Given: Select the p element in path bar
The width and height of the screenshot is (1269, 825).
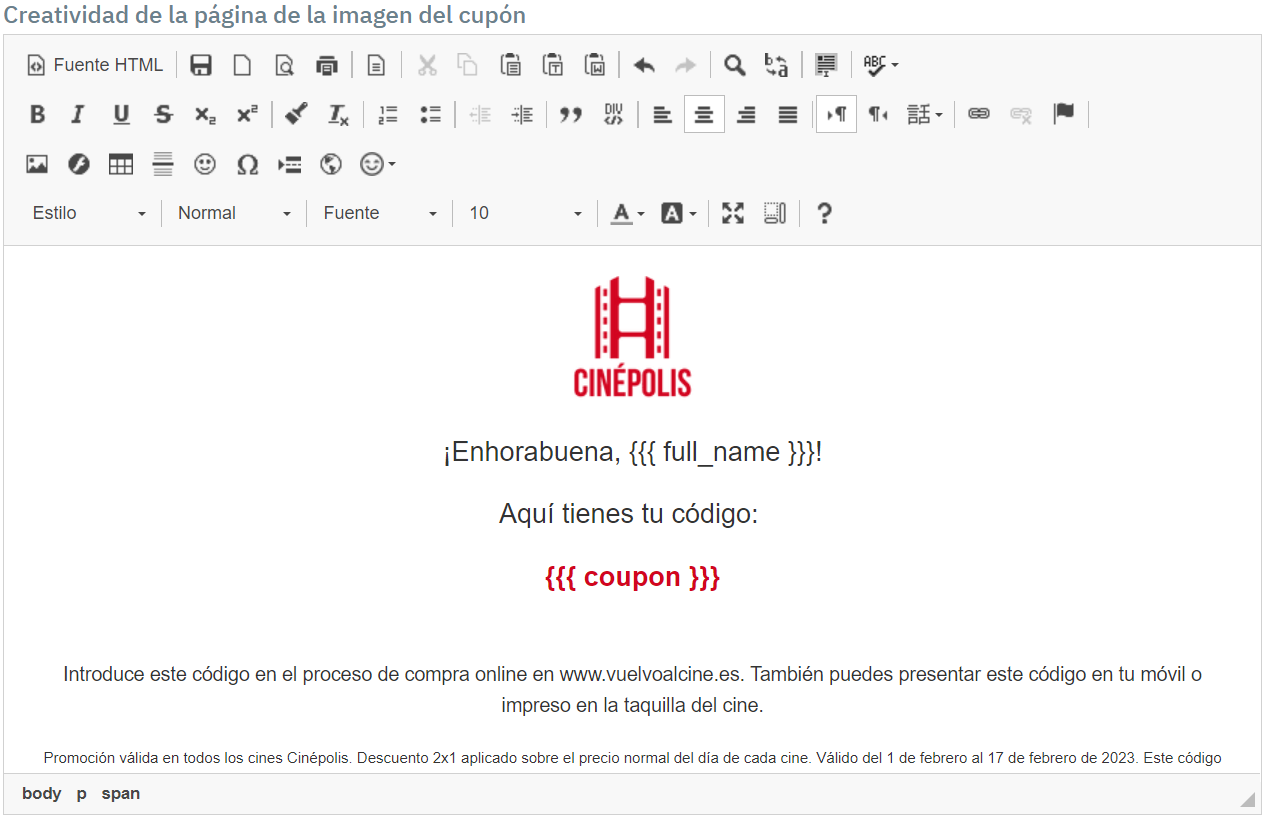Looking at the screenshot, I should point(82,794).
